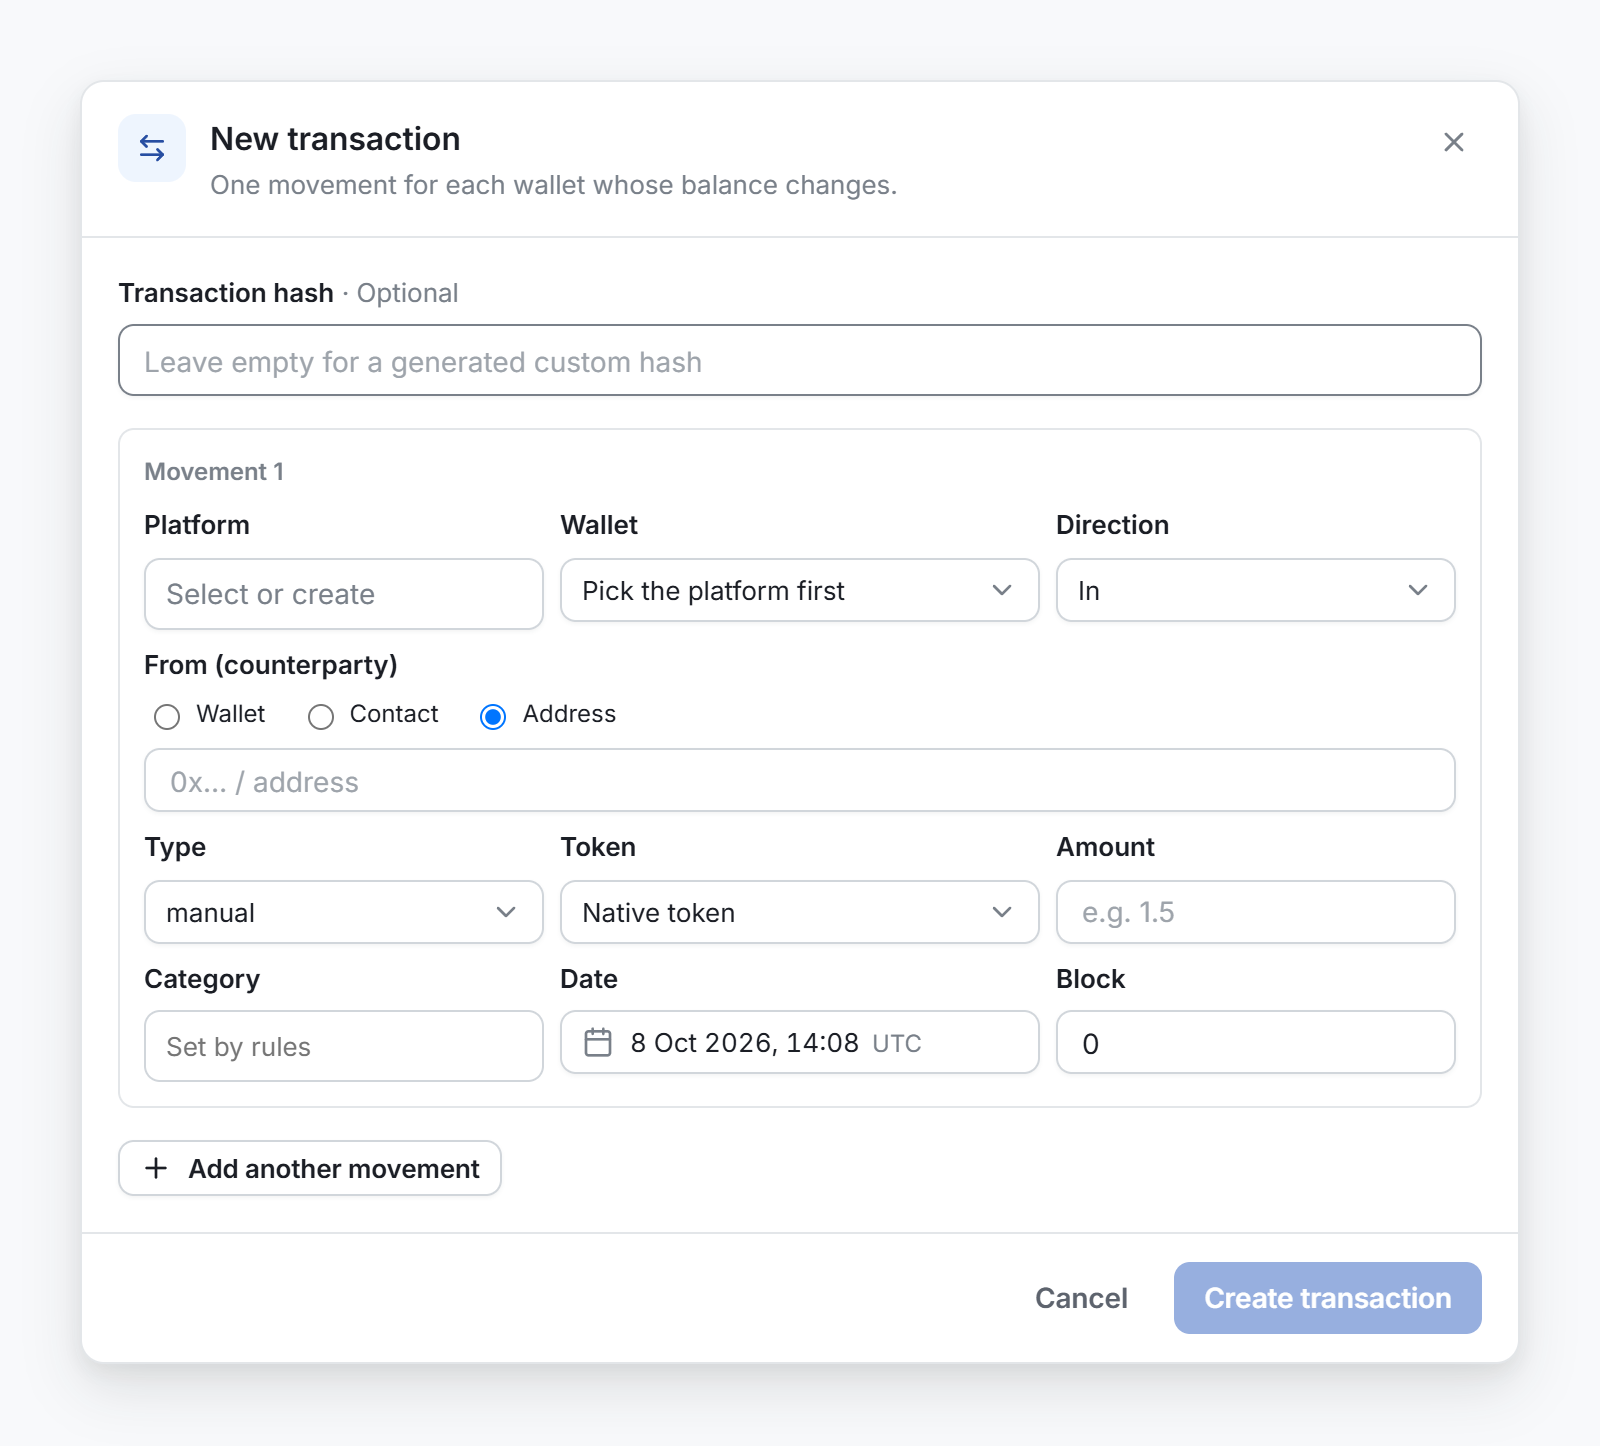The height and width of the screenshot is (1446, 1600).
Task: Select the Address counterparty radio button
Action: (x=493, y=716)
